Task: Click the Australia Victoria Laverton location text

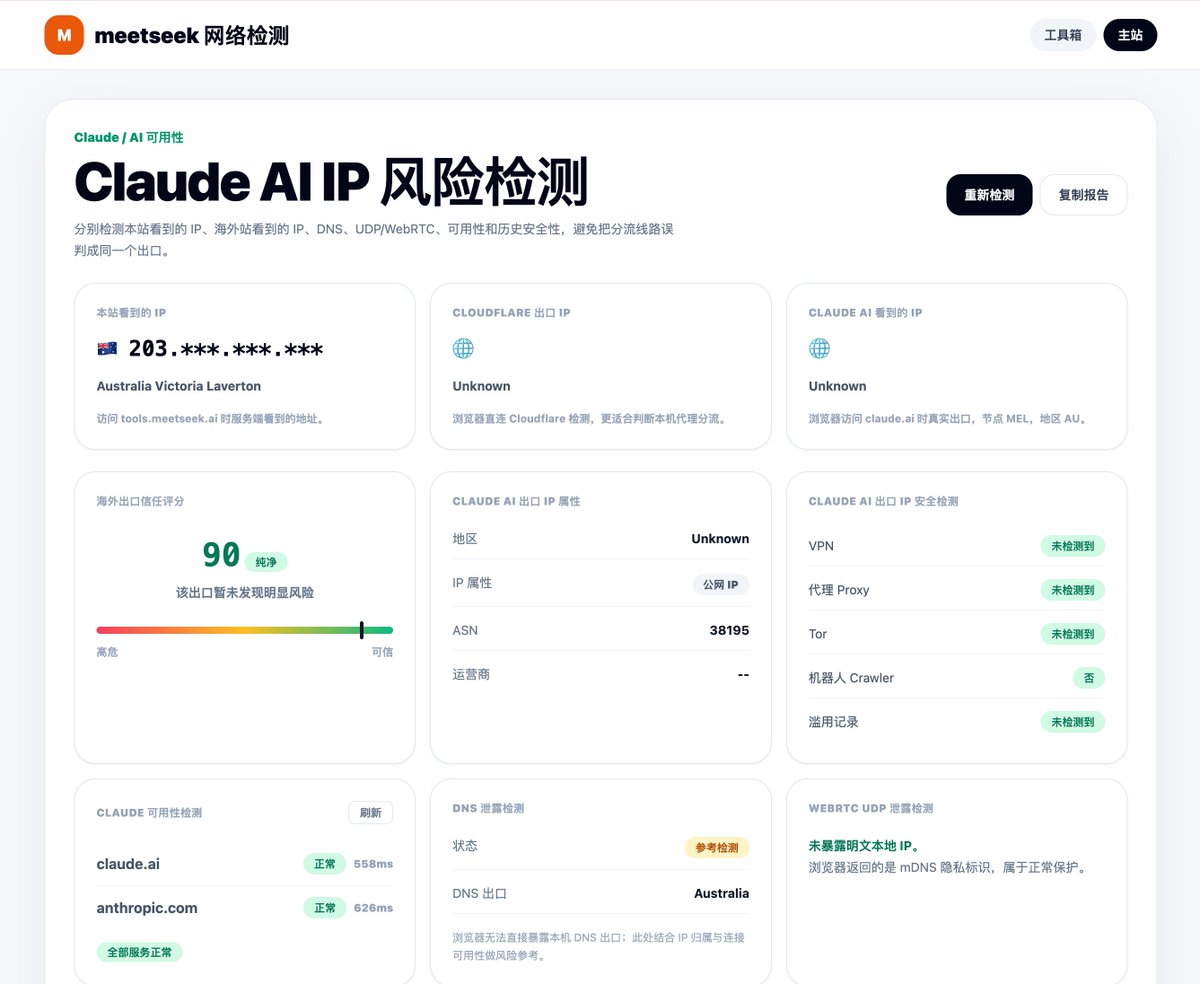Action: point(179,386)
